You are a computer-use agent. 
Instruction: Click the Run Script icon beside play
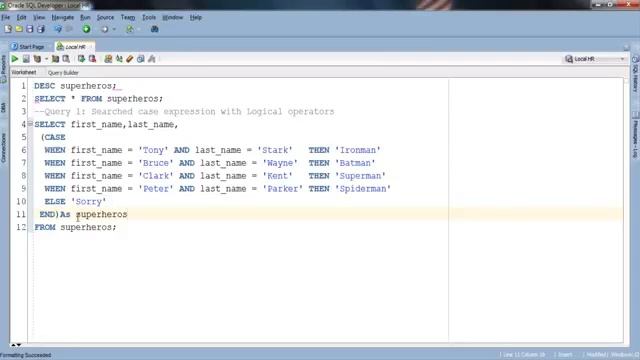26,59
